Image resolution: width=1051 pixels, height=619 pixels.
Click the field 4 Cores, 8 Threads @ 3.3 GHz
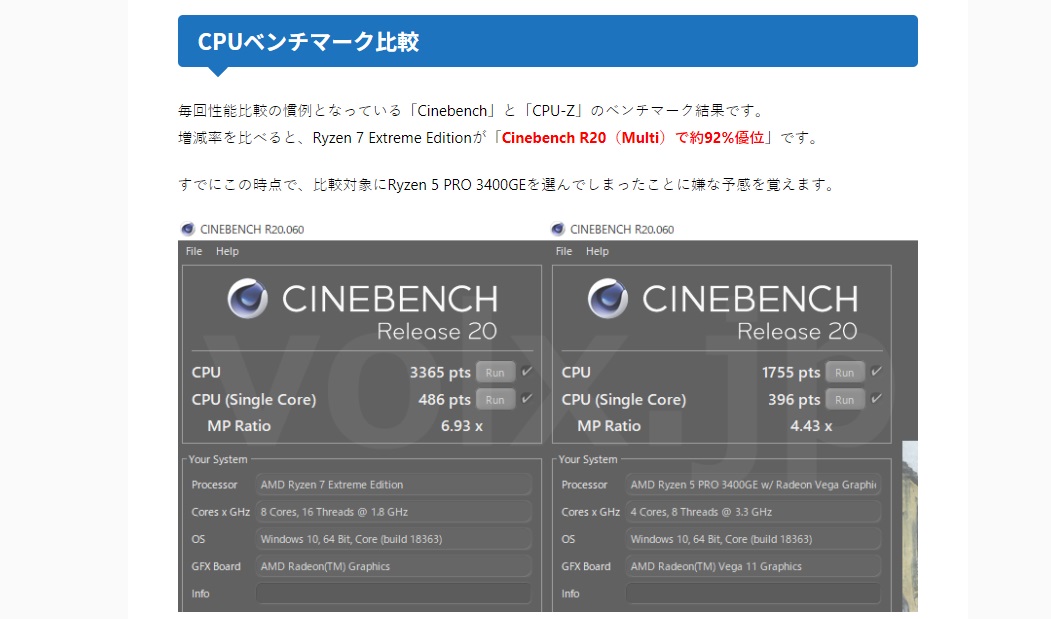click(x=753, y=512)
